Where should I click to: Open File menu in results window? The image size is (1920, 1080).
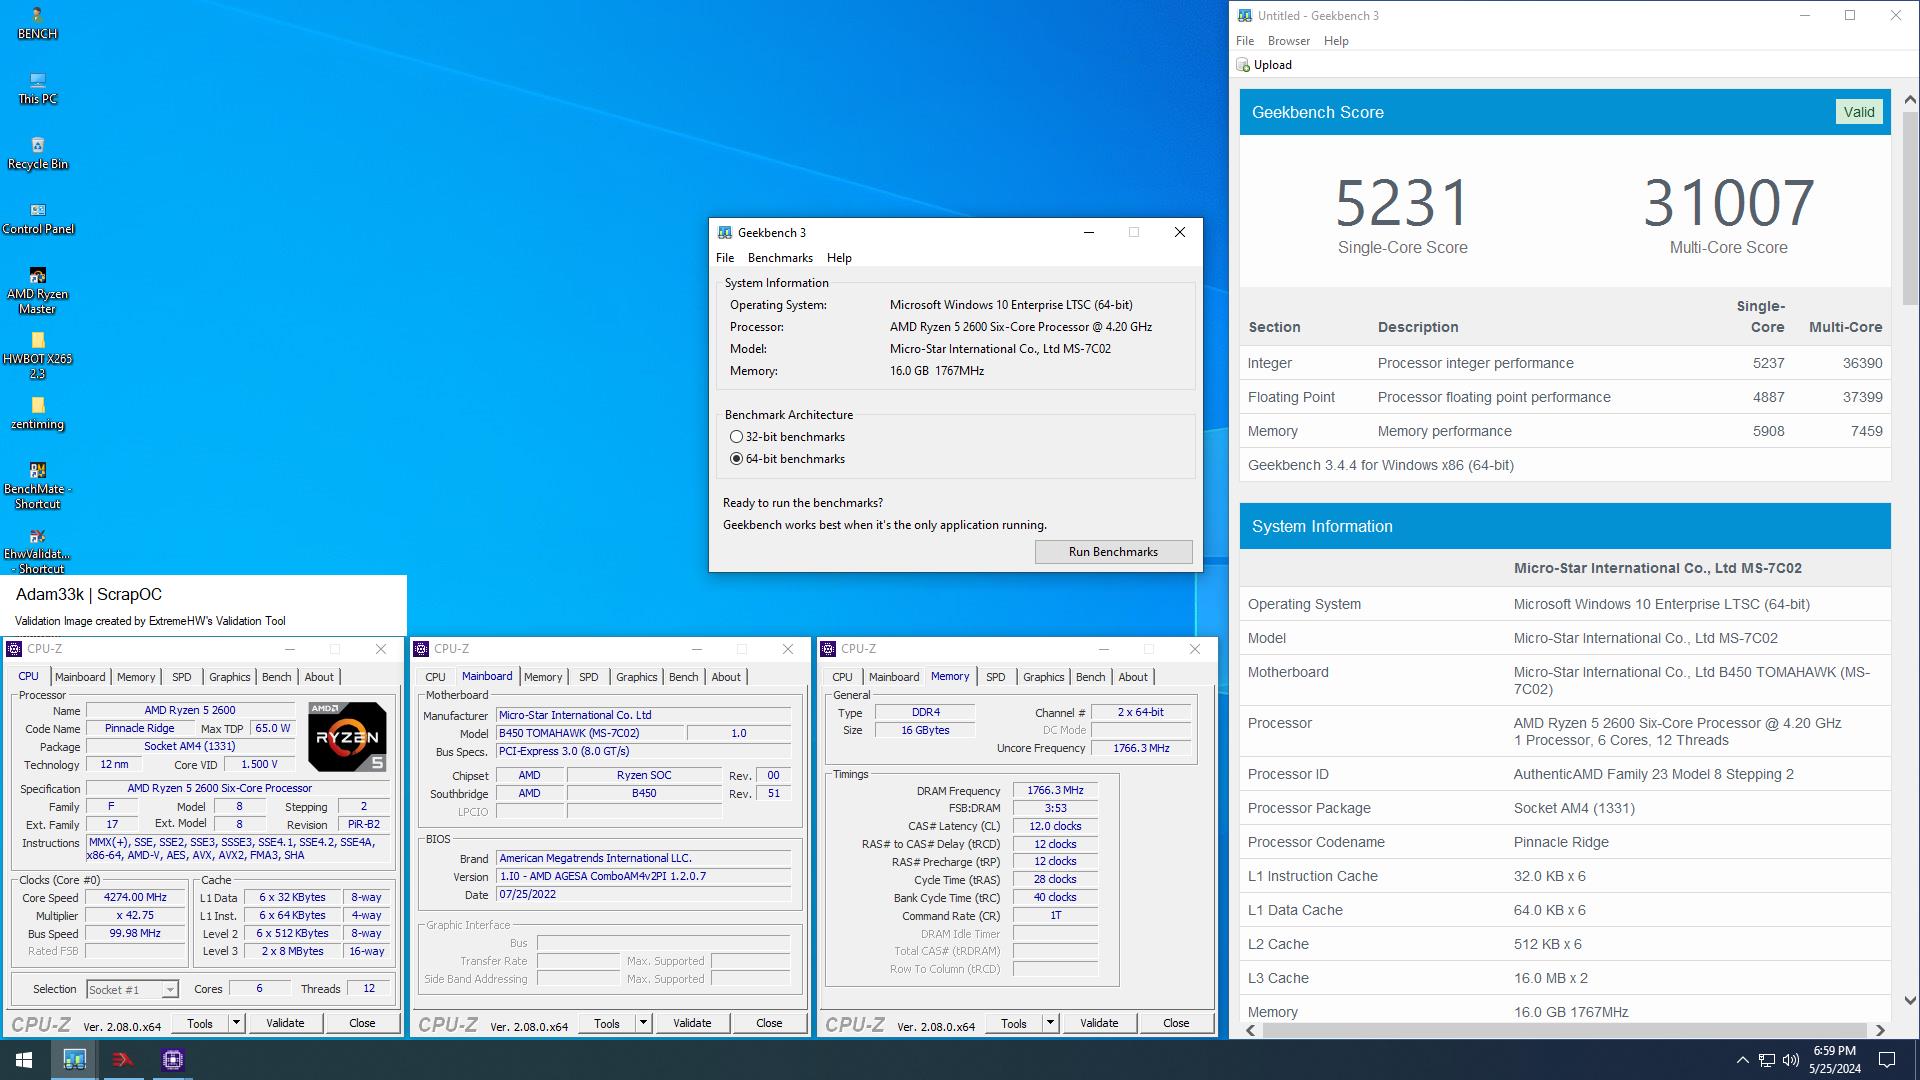[x=1245, y=41]
